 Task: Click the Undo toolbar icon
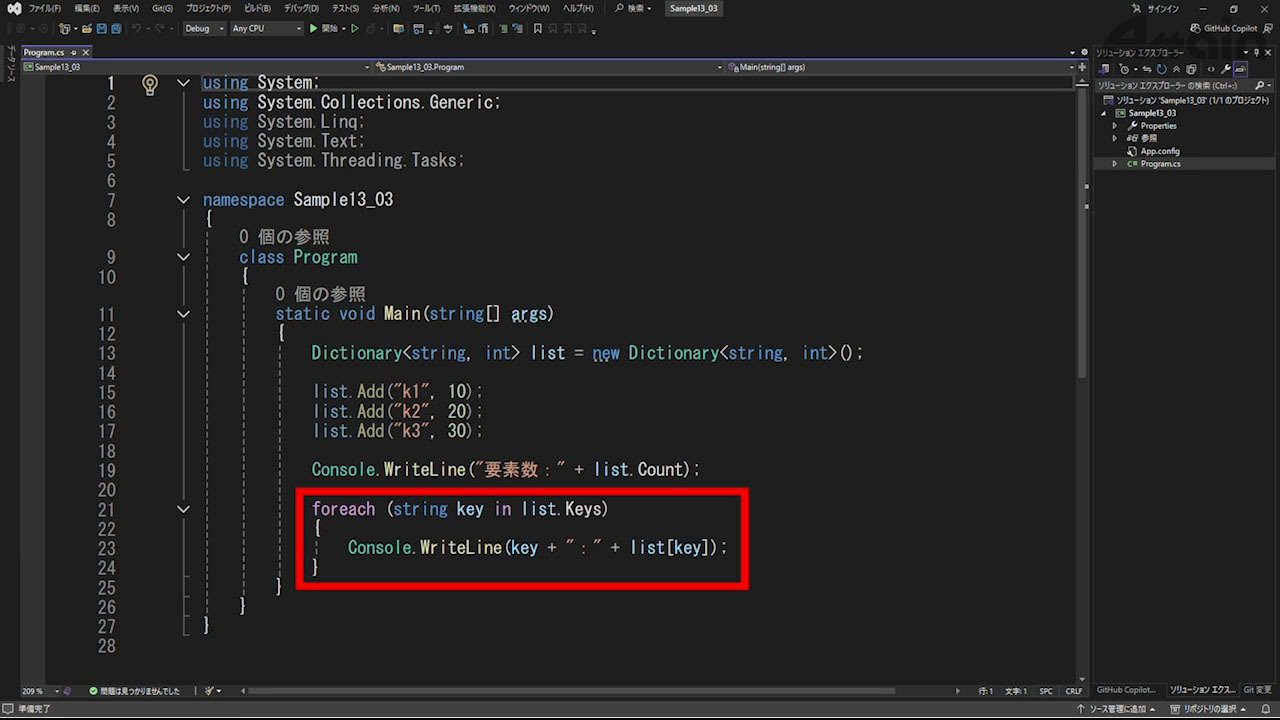[136, 29]
